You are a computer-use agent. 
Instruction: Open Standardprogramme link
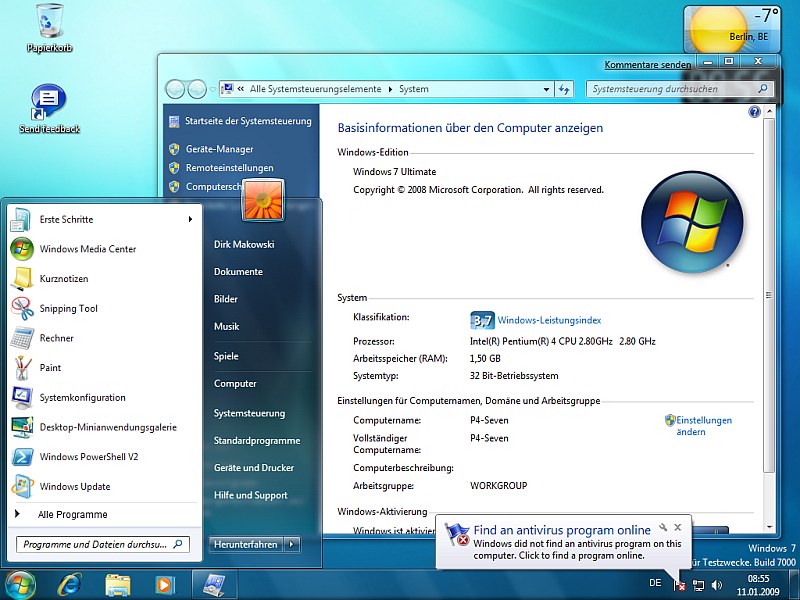[257, 440]
